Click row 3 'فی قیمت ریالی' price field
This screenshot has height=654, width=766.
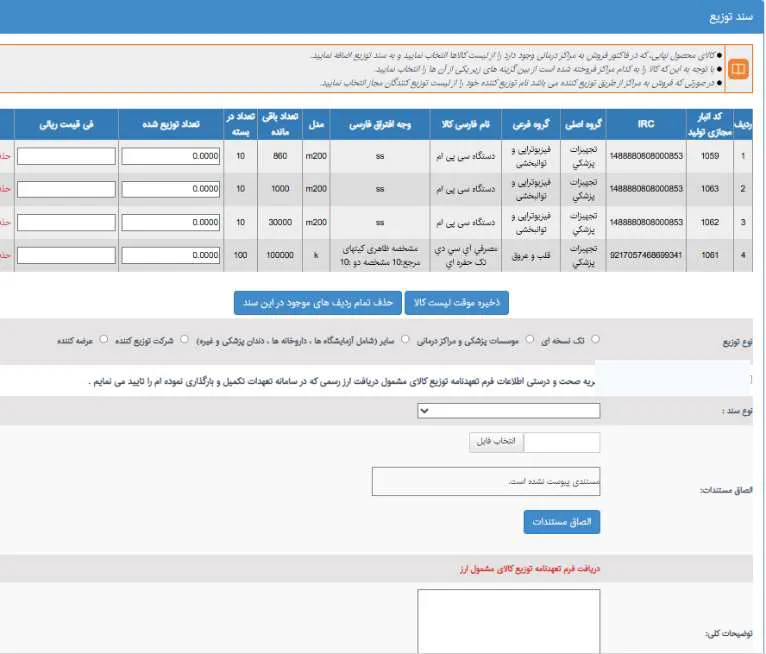click(66, 222)
